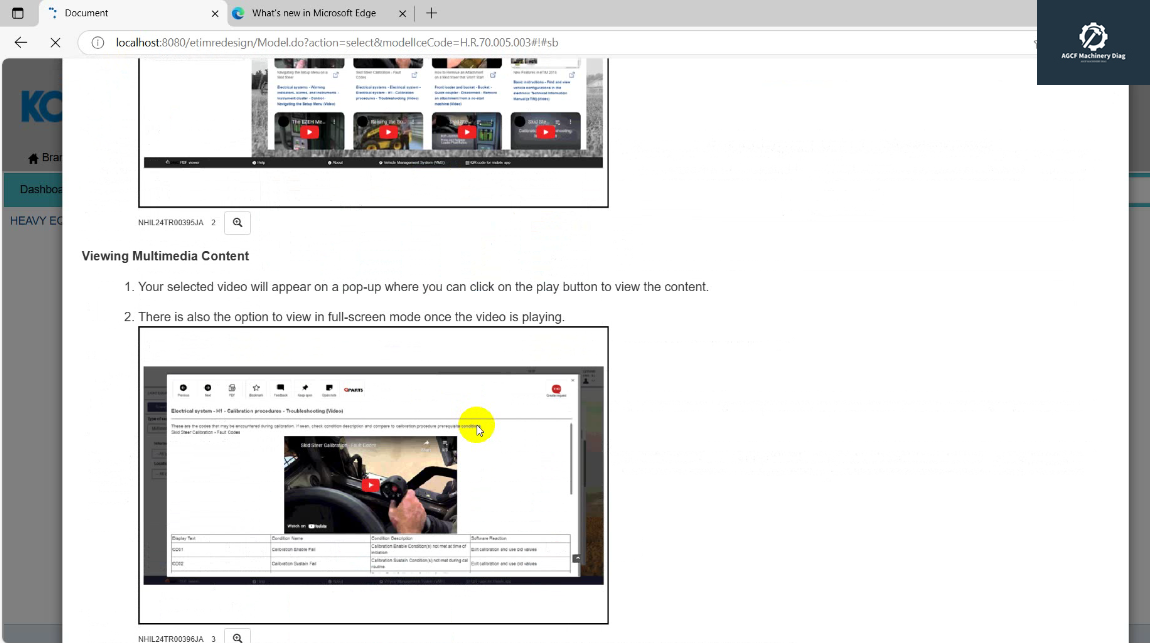Zoom image NHIL24TR00395JA with magnifier button
The image size is (1150, 643).
click(x=237, y=223)
